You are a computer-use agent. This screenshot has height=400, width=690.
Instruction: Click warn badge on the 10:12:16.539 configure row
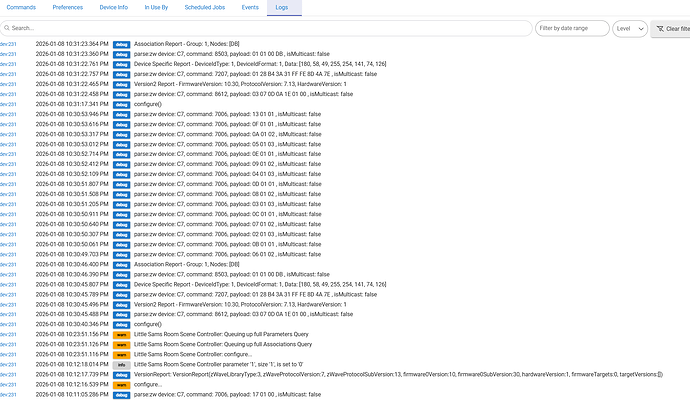pos(121,384)
